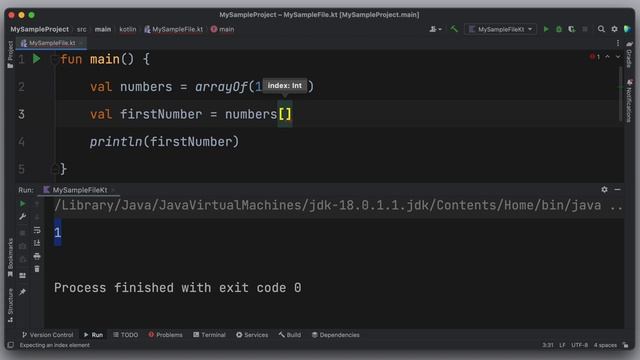Change 4 spaces indent setting
Viewport: 640px width, 360px height.
(605, 345)
